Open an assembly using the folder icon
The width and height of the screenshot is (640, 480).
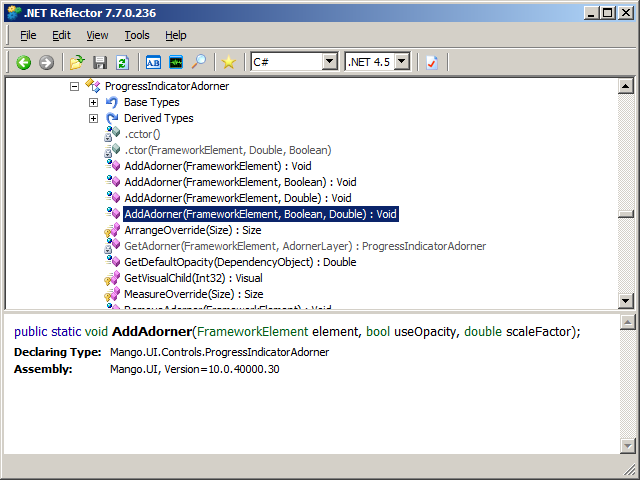[x=77, y=62]
